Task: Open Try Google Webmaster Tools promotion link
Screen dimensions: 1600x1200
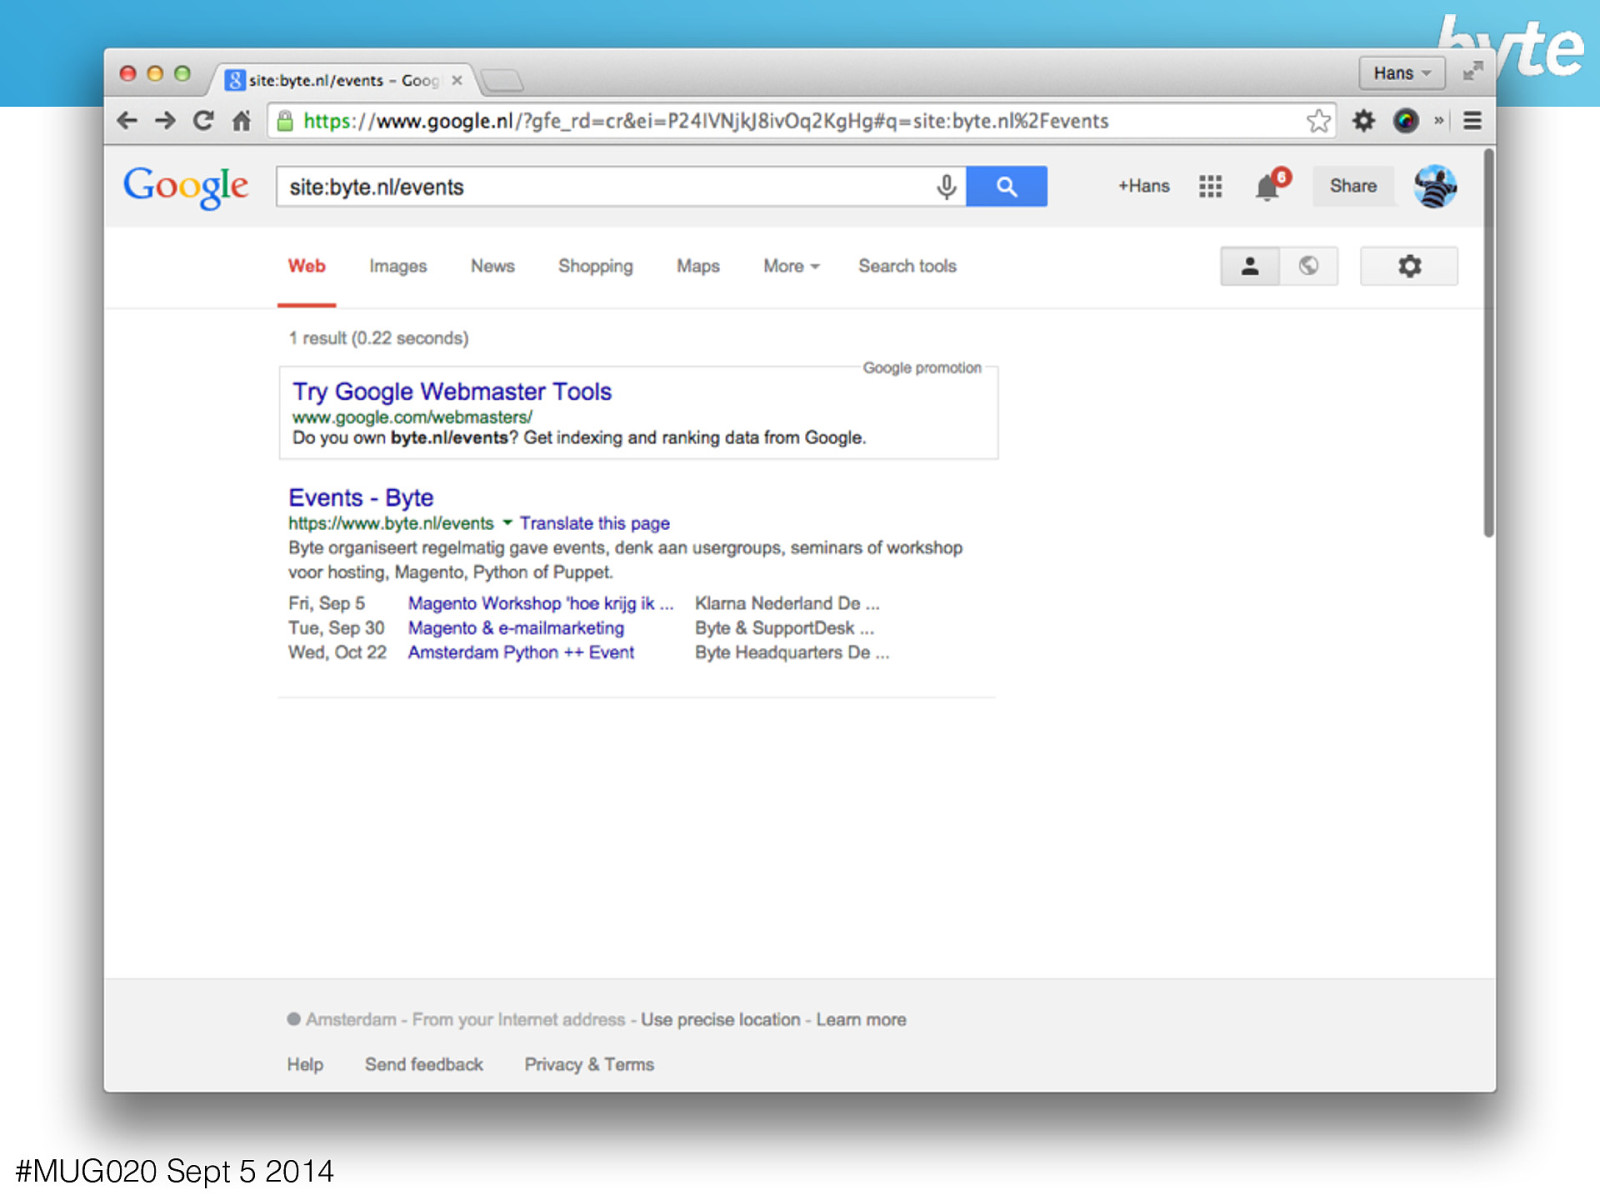Action: 452,392
